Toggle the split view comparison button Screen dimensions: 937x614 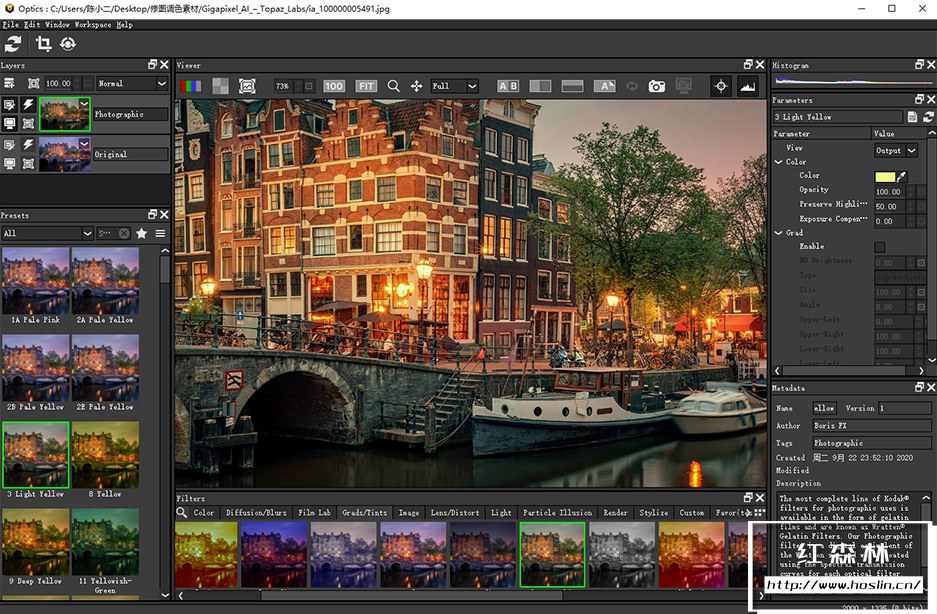click(540, 86)
